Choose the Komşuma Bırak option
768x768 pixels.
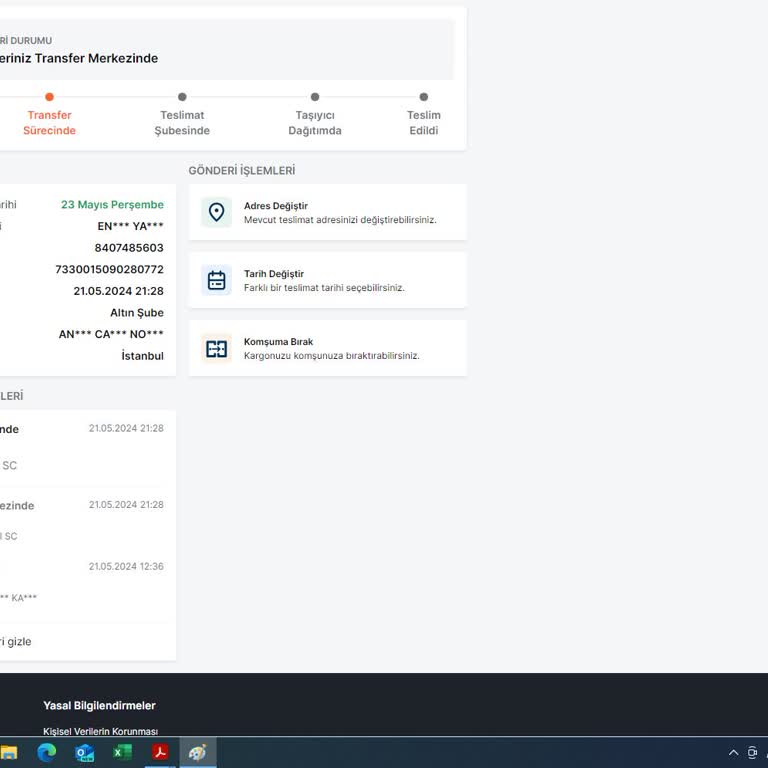(x=279, y=342)
